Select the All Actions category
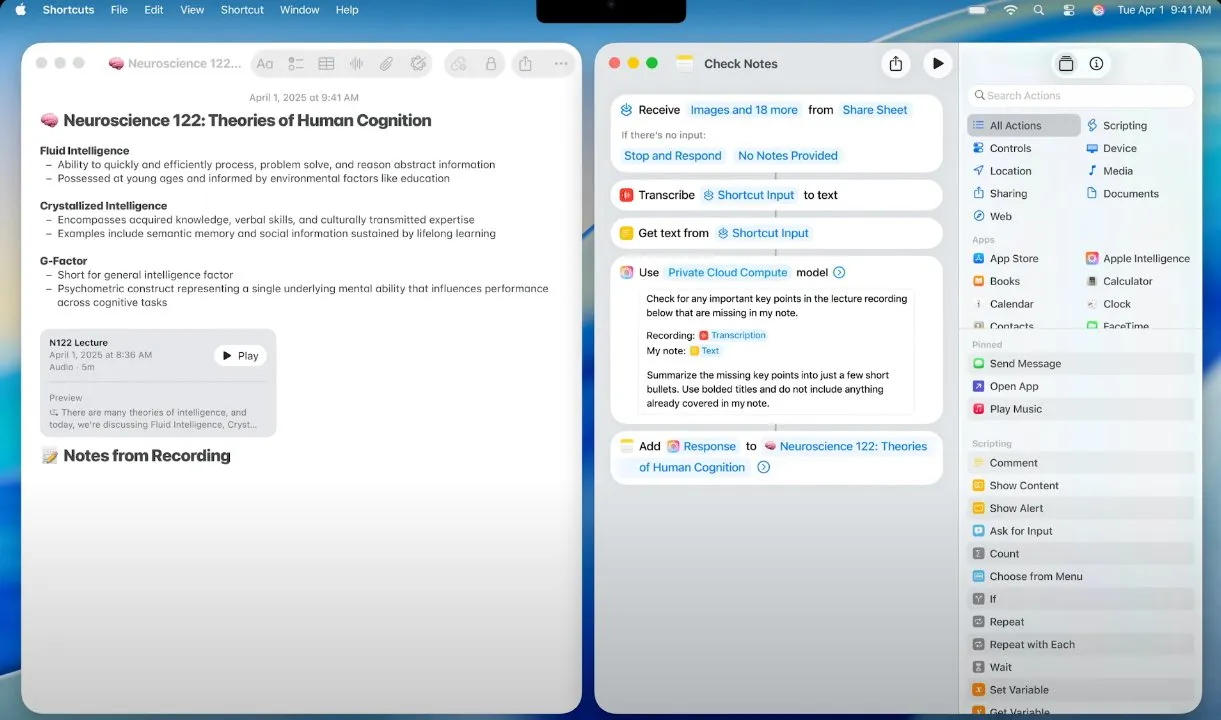The width and height of the screenshot is (1221, 720). [x=1023, y=125]
